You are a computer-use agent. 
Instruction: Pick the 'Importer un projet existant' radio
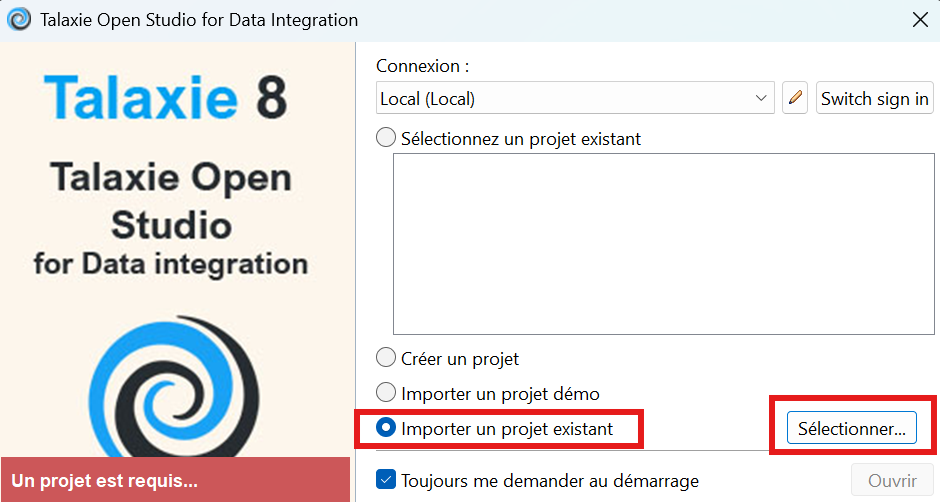pyautogui.click(x=386, y=428)
